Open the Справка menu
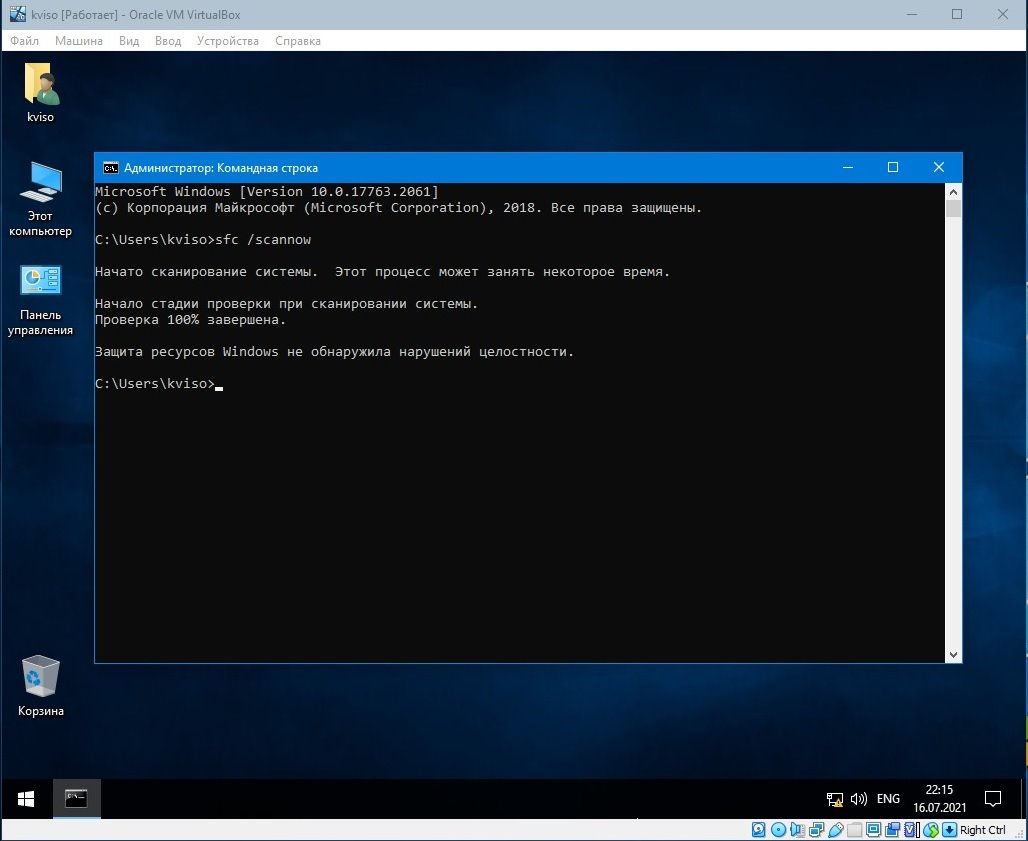Viewport: 1028px width, 841px height. coord(298,41)
